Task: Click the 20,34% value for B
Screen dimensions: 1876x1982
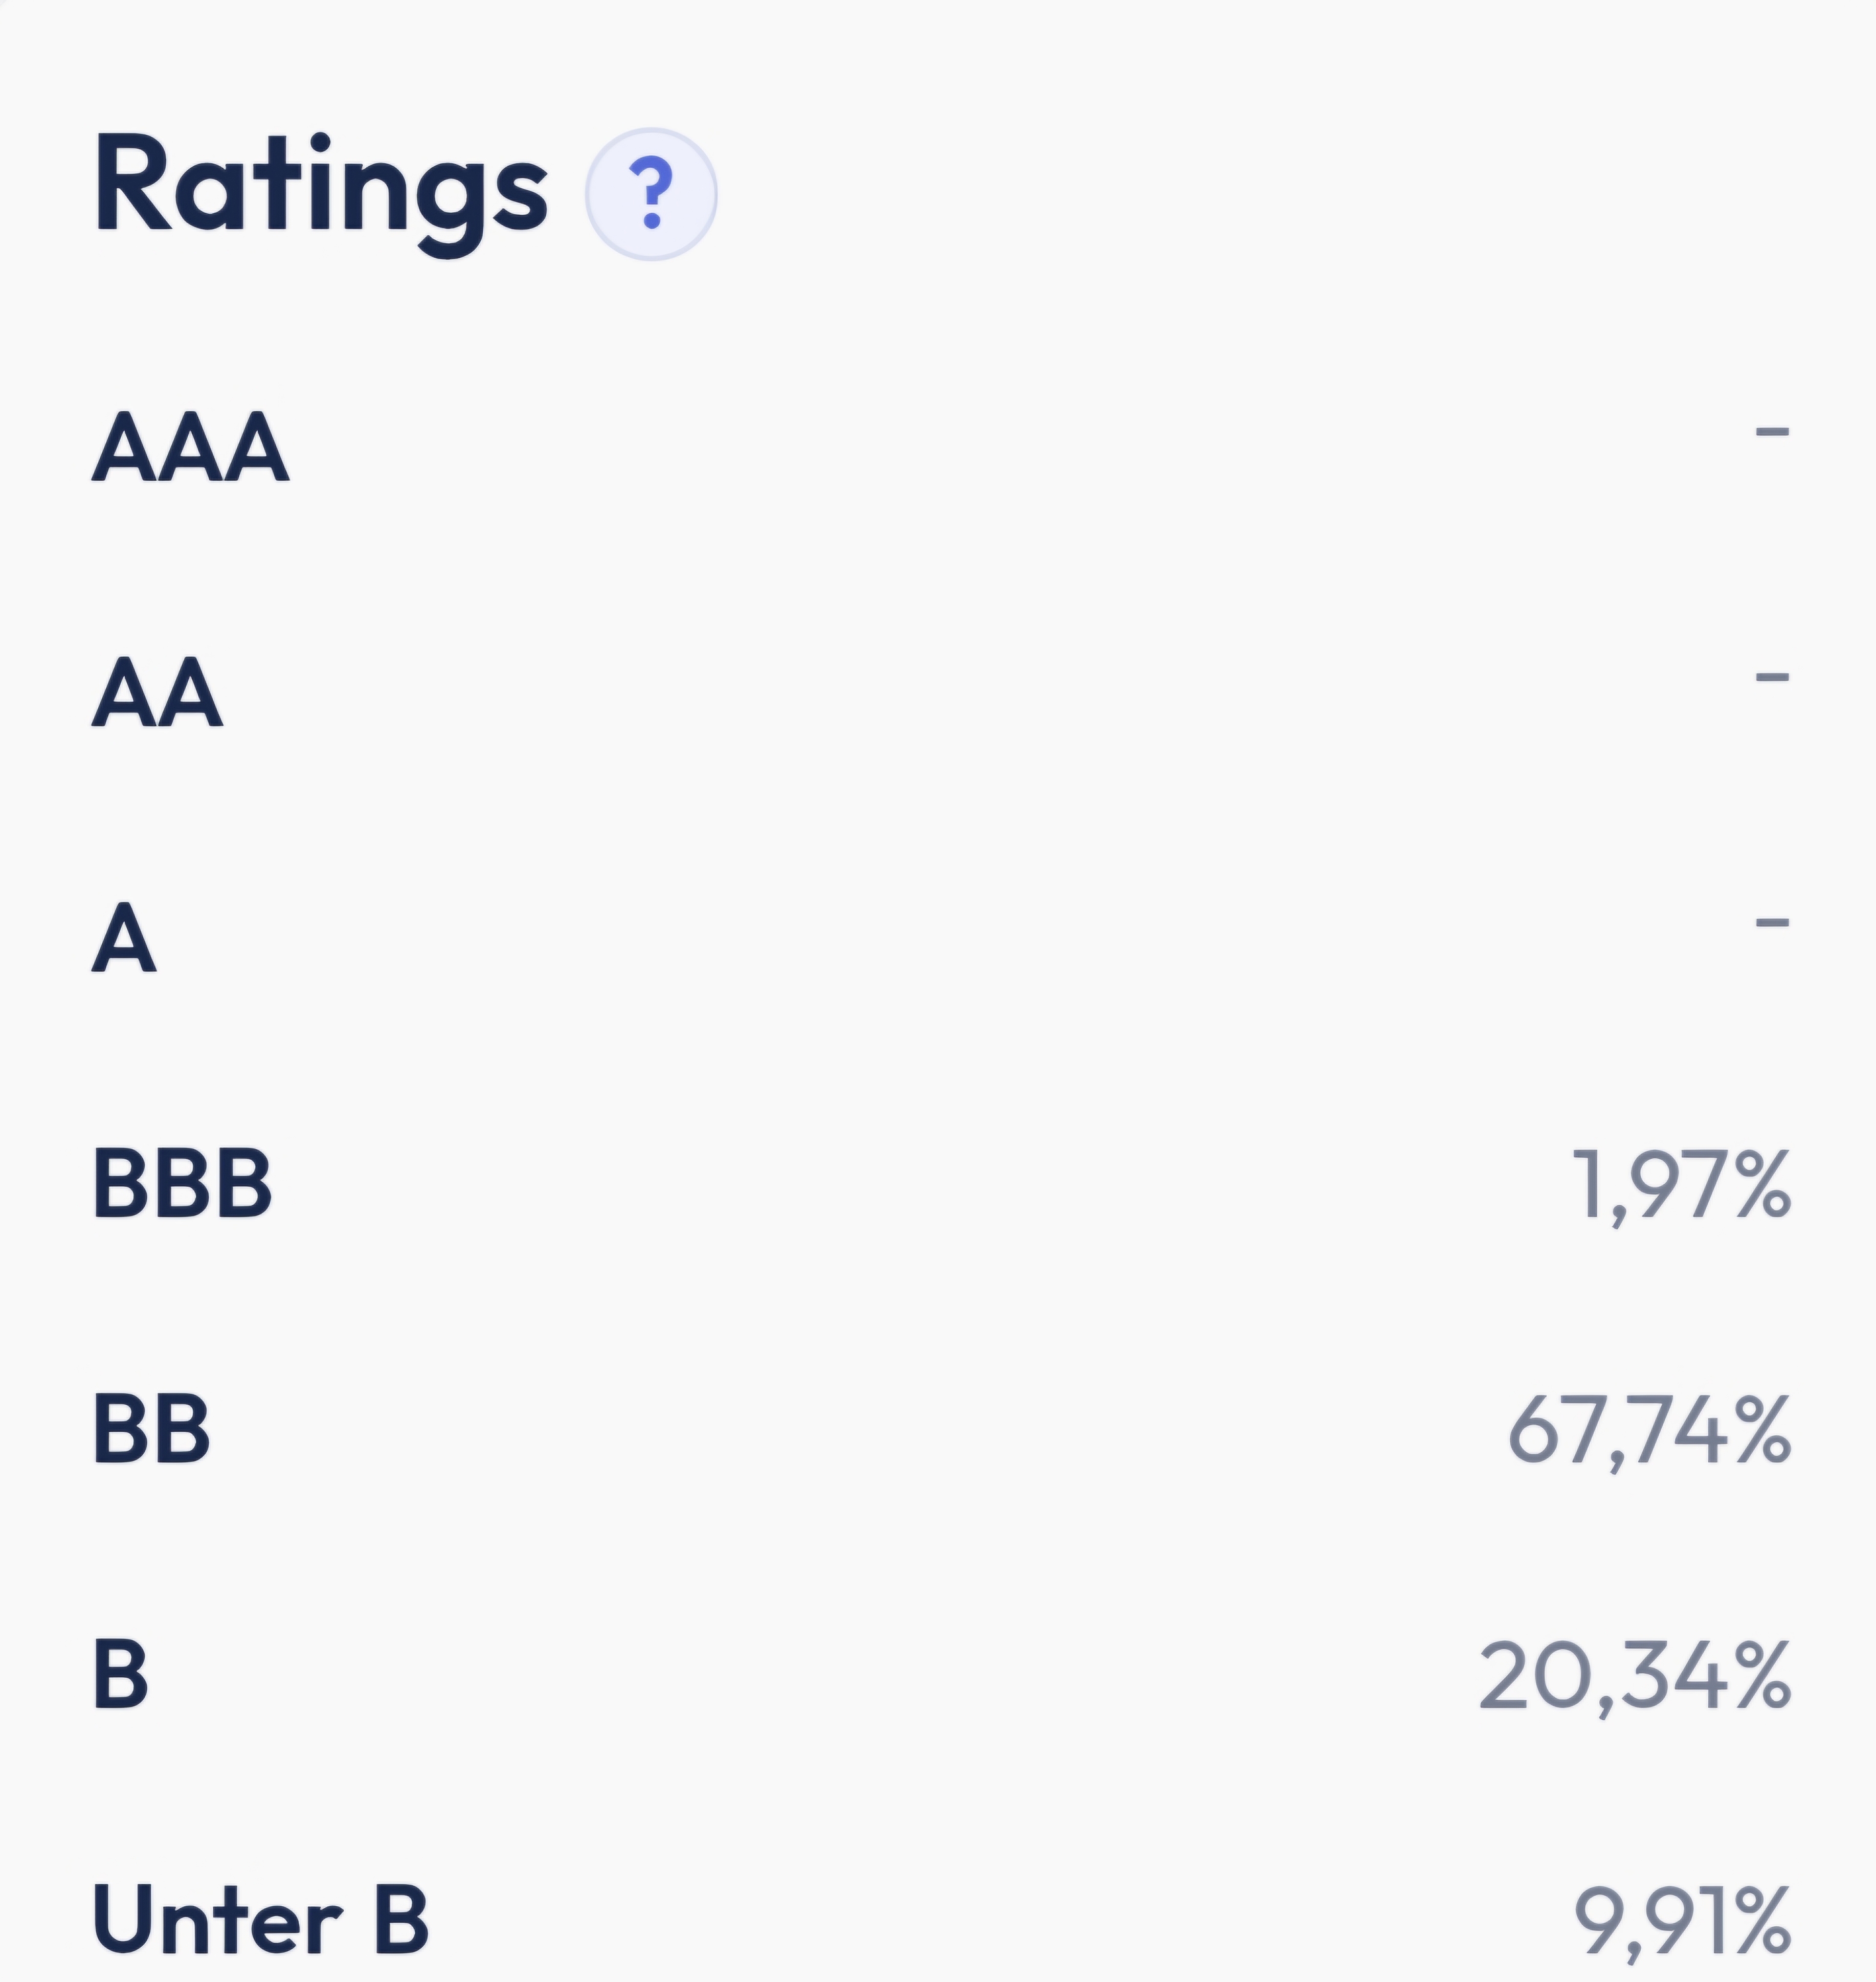Action: coord(1634,1678)
